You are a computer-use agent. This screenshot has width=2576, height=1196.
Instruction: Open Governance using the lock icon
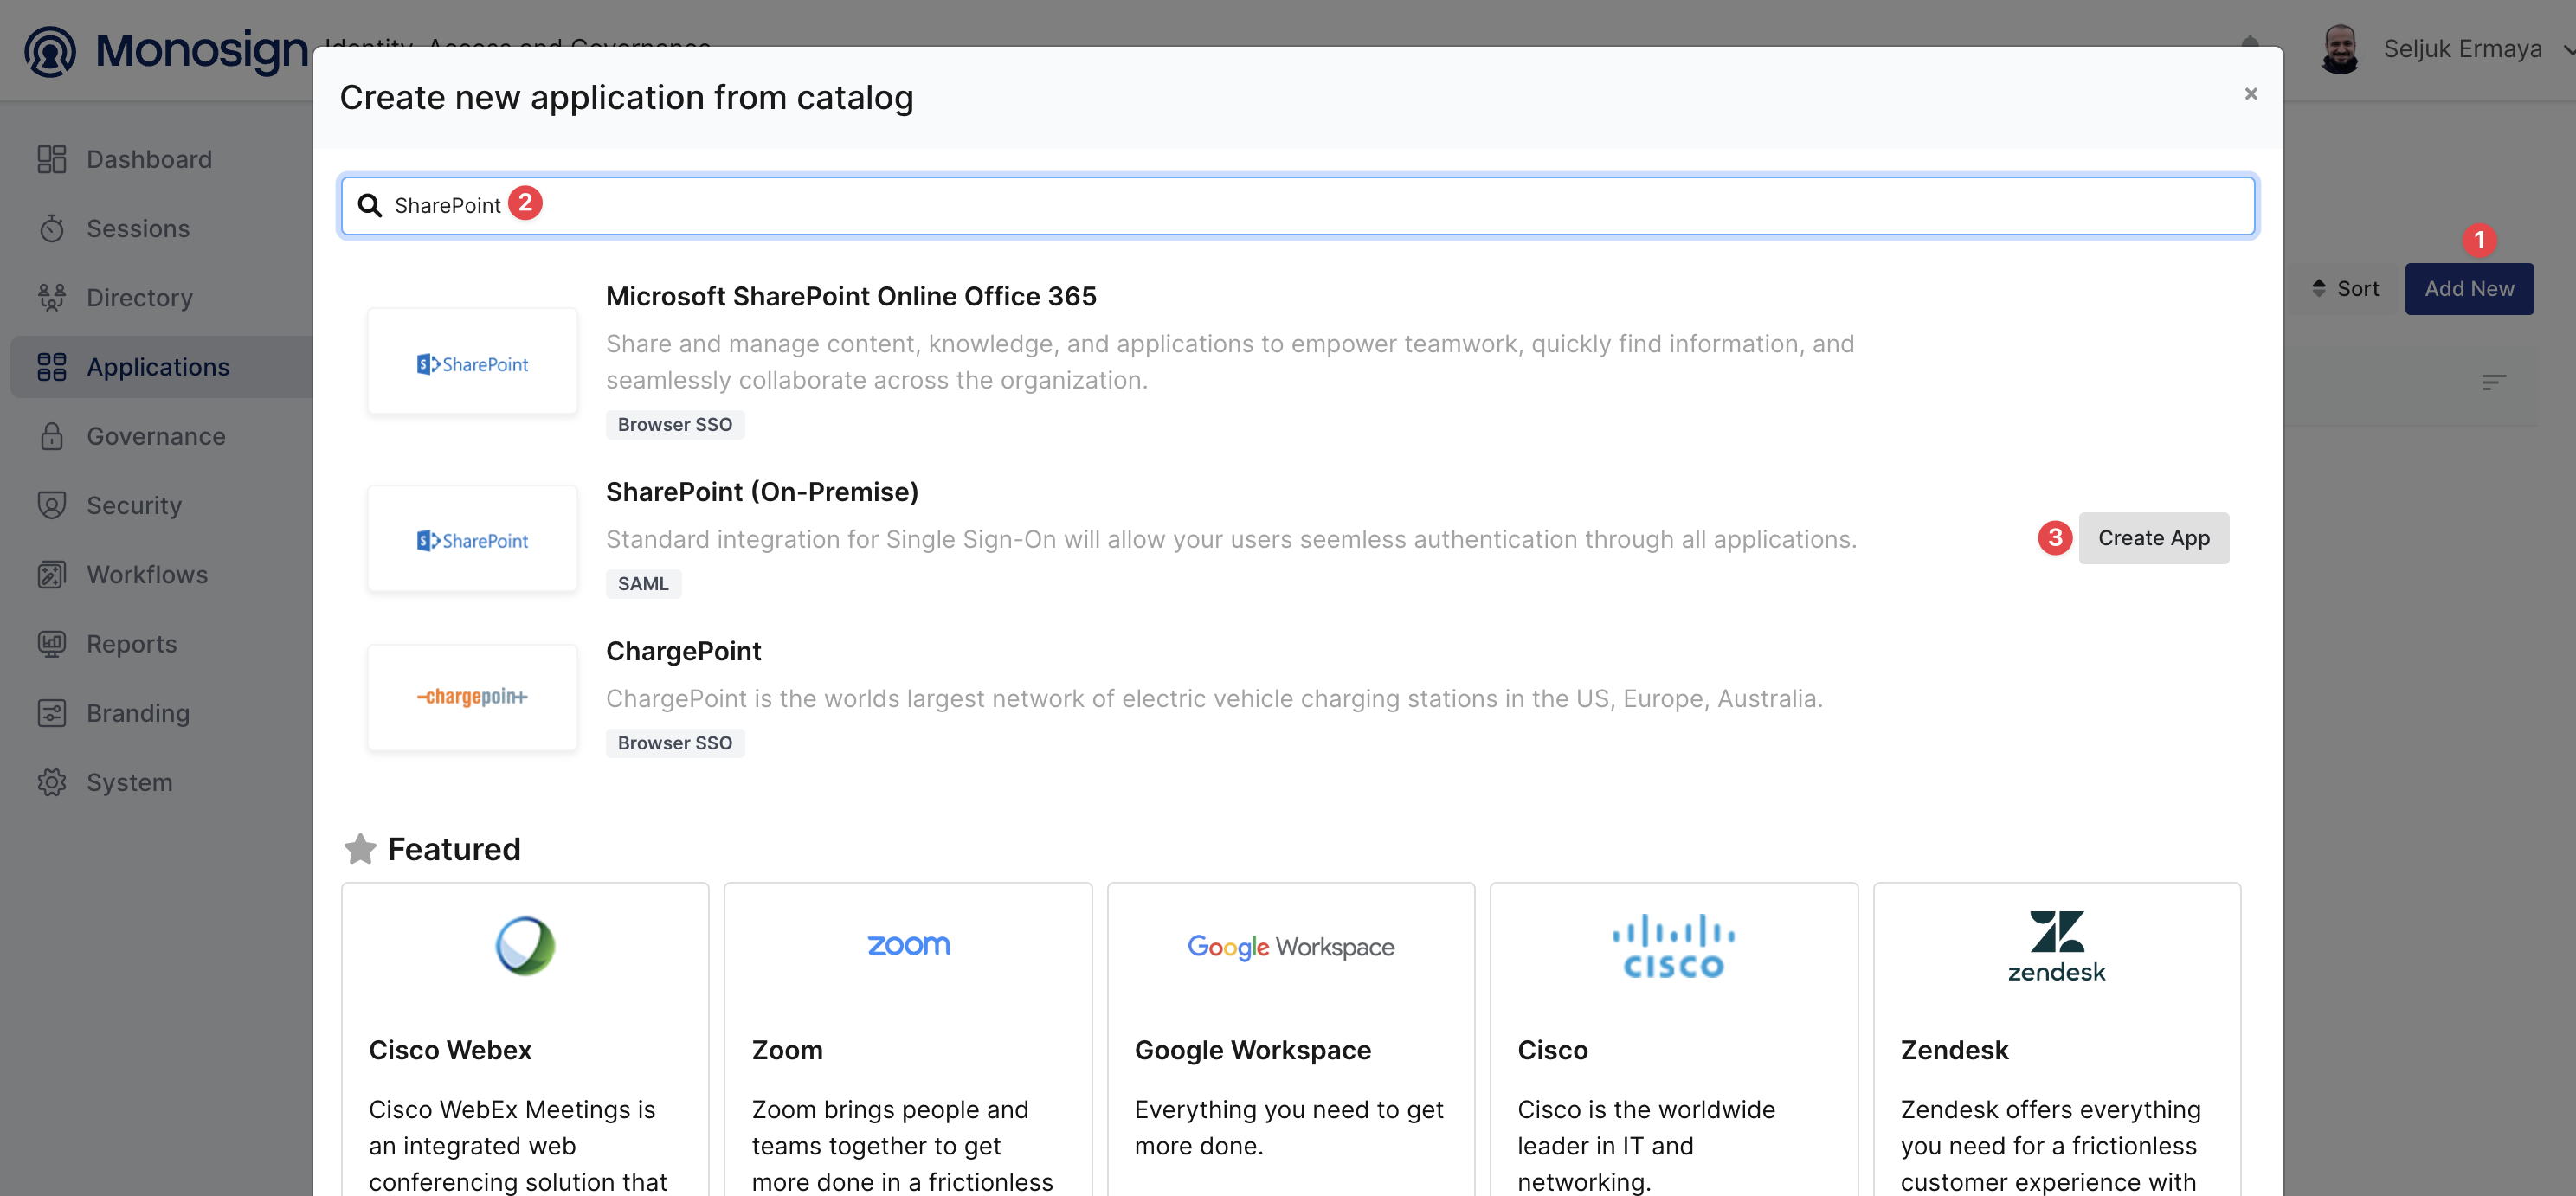[51, 436]
